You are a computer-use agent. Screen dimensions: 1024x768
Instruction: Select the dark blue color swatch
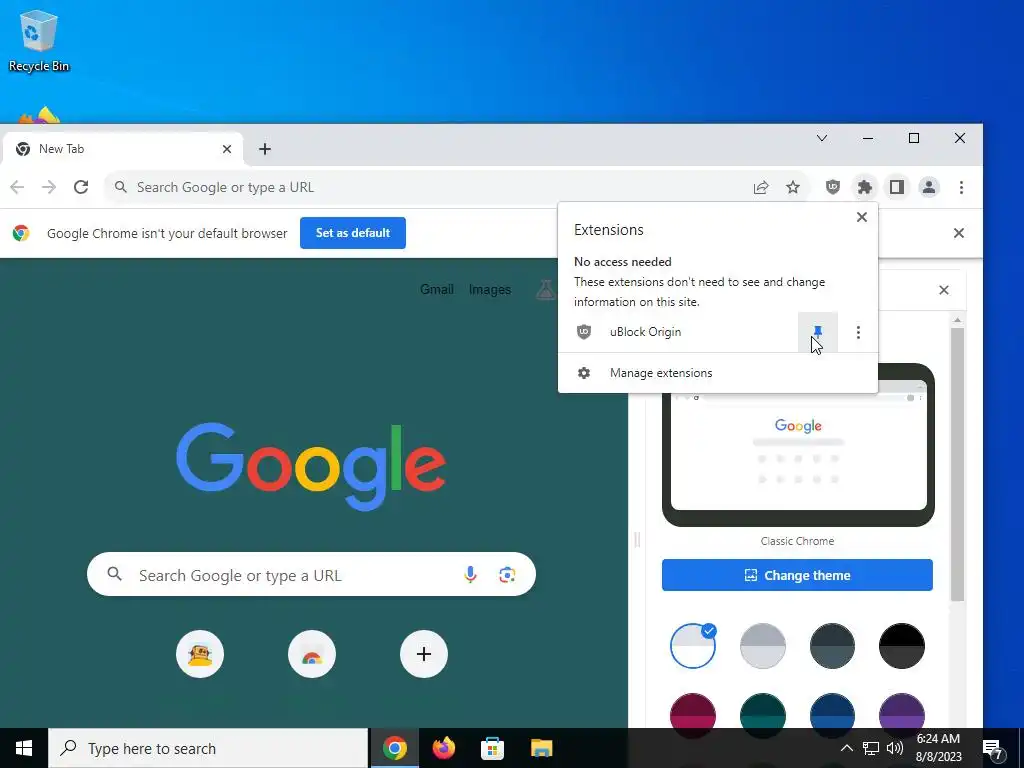(832, 711)
